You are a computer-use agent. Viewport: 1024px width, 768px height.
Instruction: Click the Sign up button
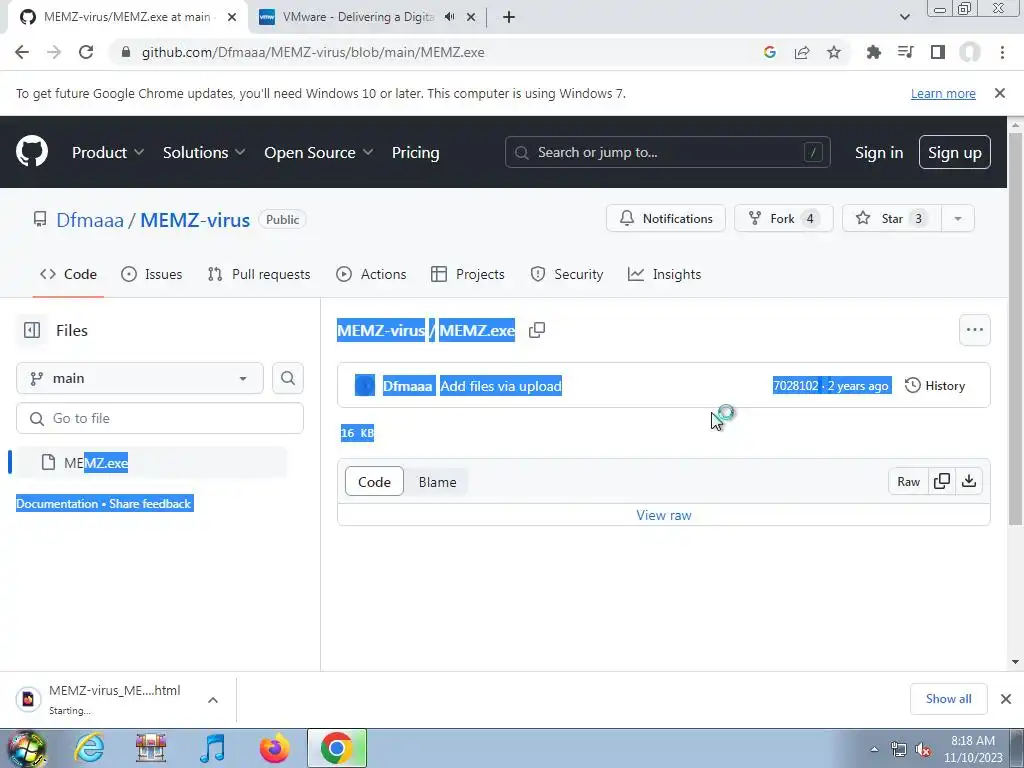coord(955,152)
